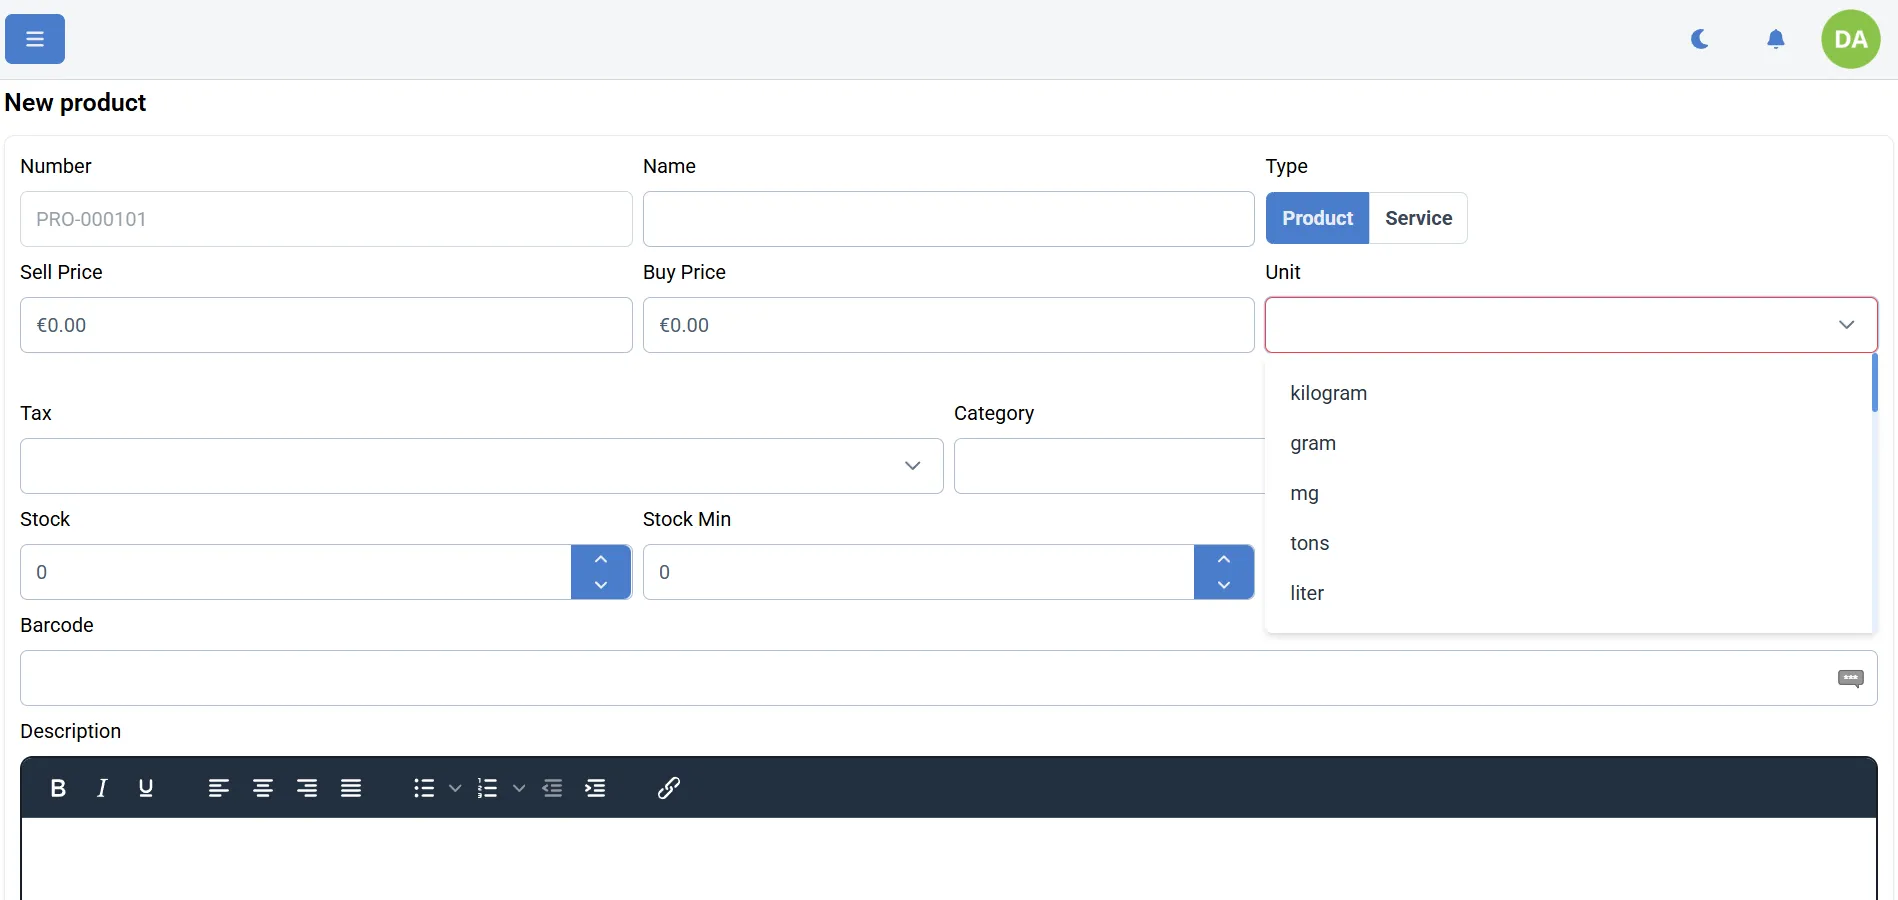Collapse the Unit dropdown via its chevron
The width and height of the screenshot is (1898, 900).
pyautogui.click(x=1846, y=325)
